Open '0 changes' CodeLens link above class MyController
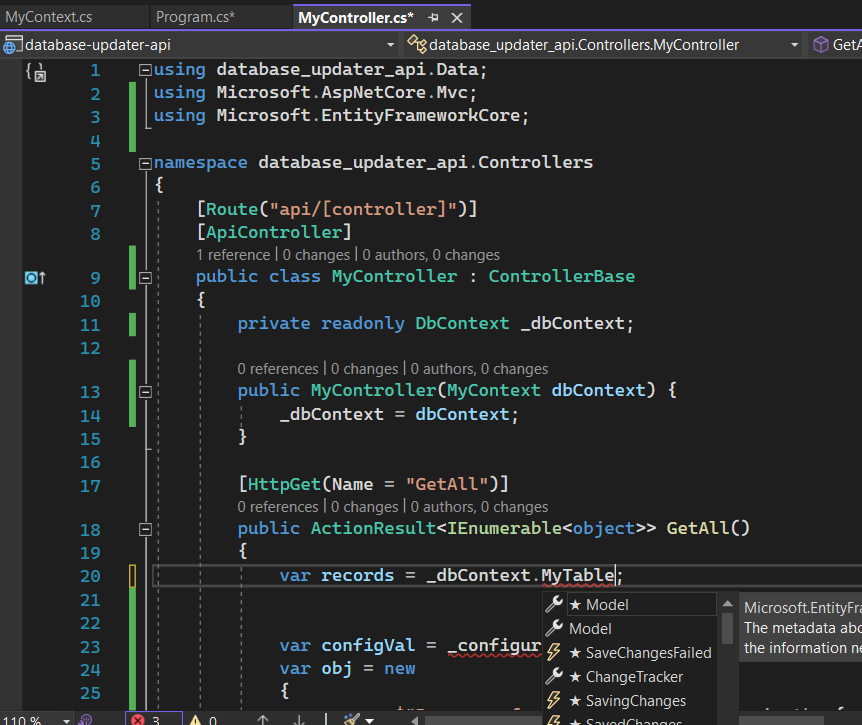 pos(316,255)
